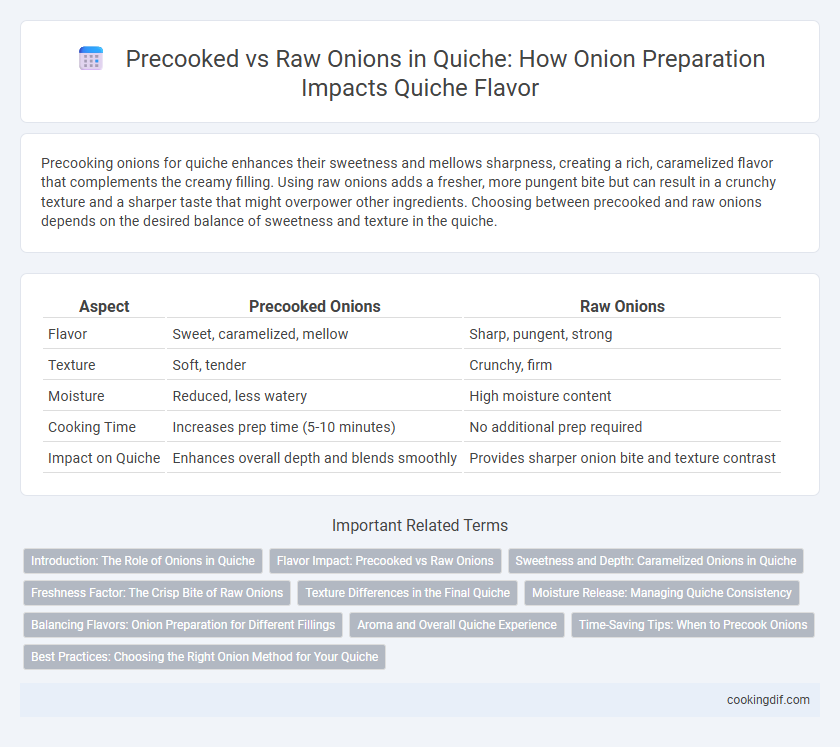
Task: Open 'Flavor Impact: Precooked vs Raw Onions' tag
Action: (x=385, y=561)
